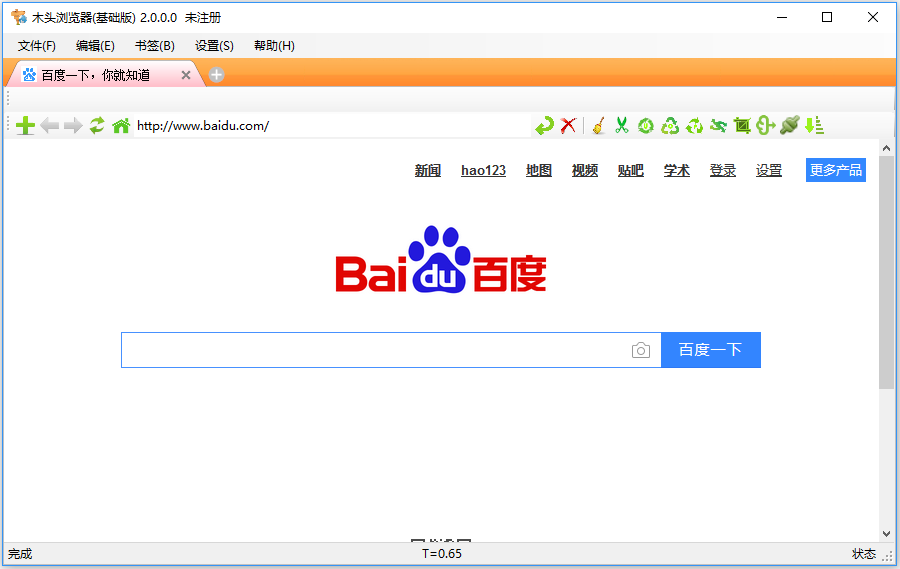Screen dimensions: 900x569
Task: Click the green plus new-tab toolbar icon
Action: click(x=25, y=126)
